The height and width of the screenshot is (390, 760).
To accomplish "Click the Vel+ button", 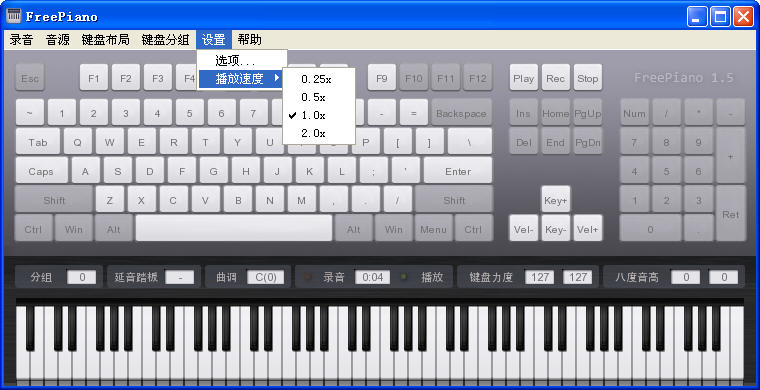I will click(587, 228).
